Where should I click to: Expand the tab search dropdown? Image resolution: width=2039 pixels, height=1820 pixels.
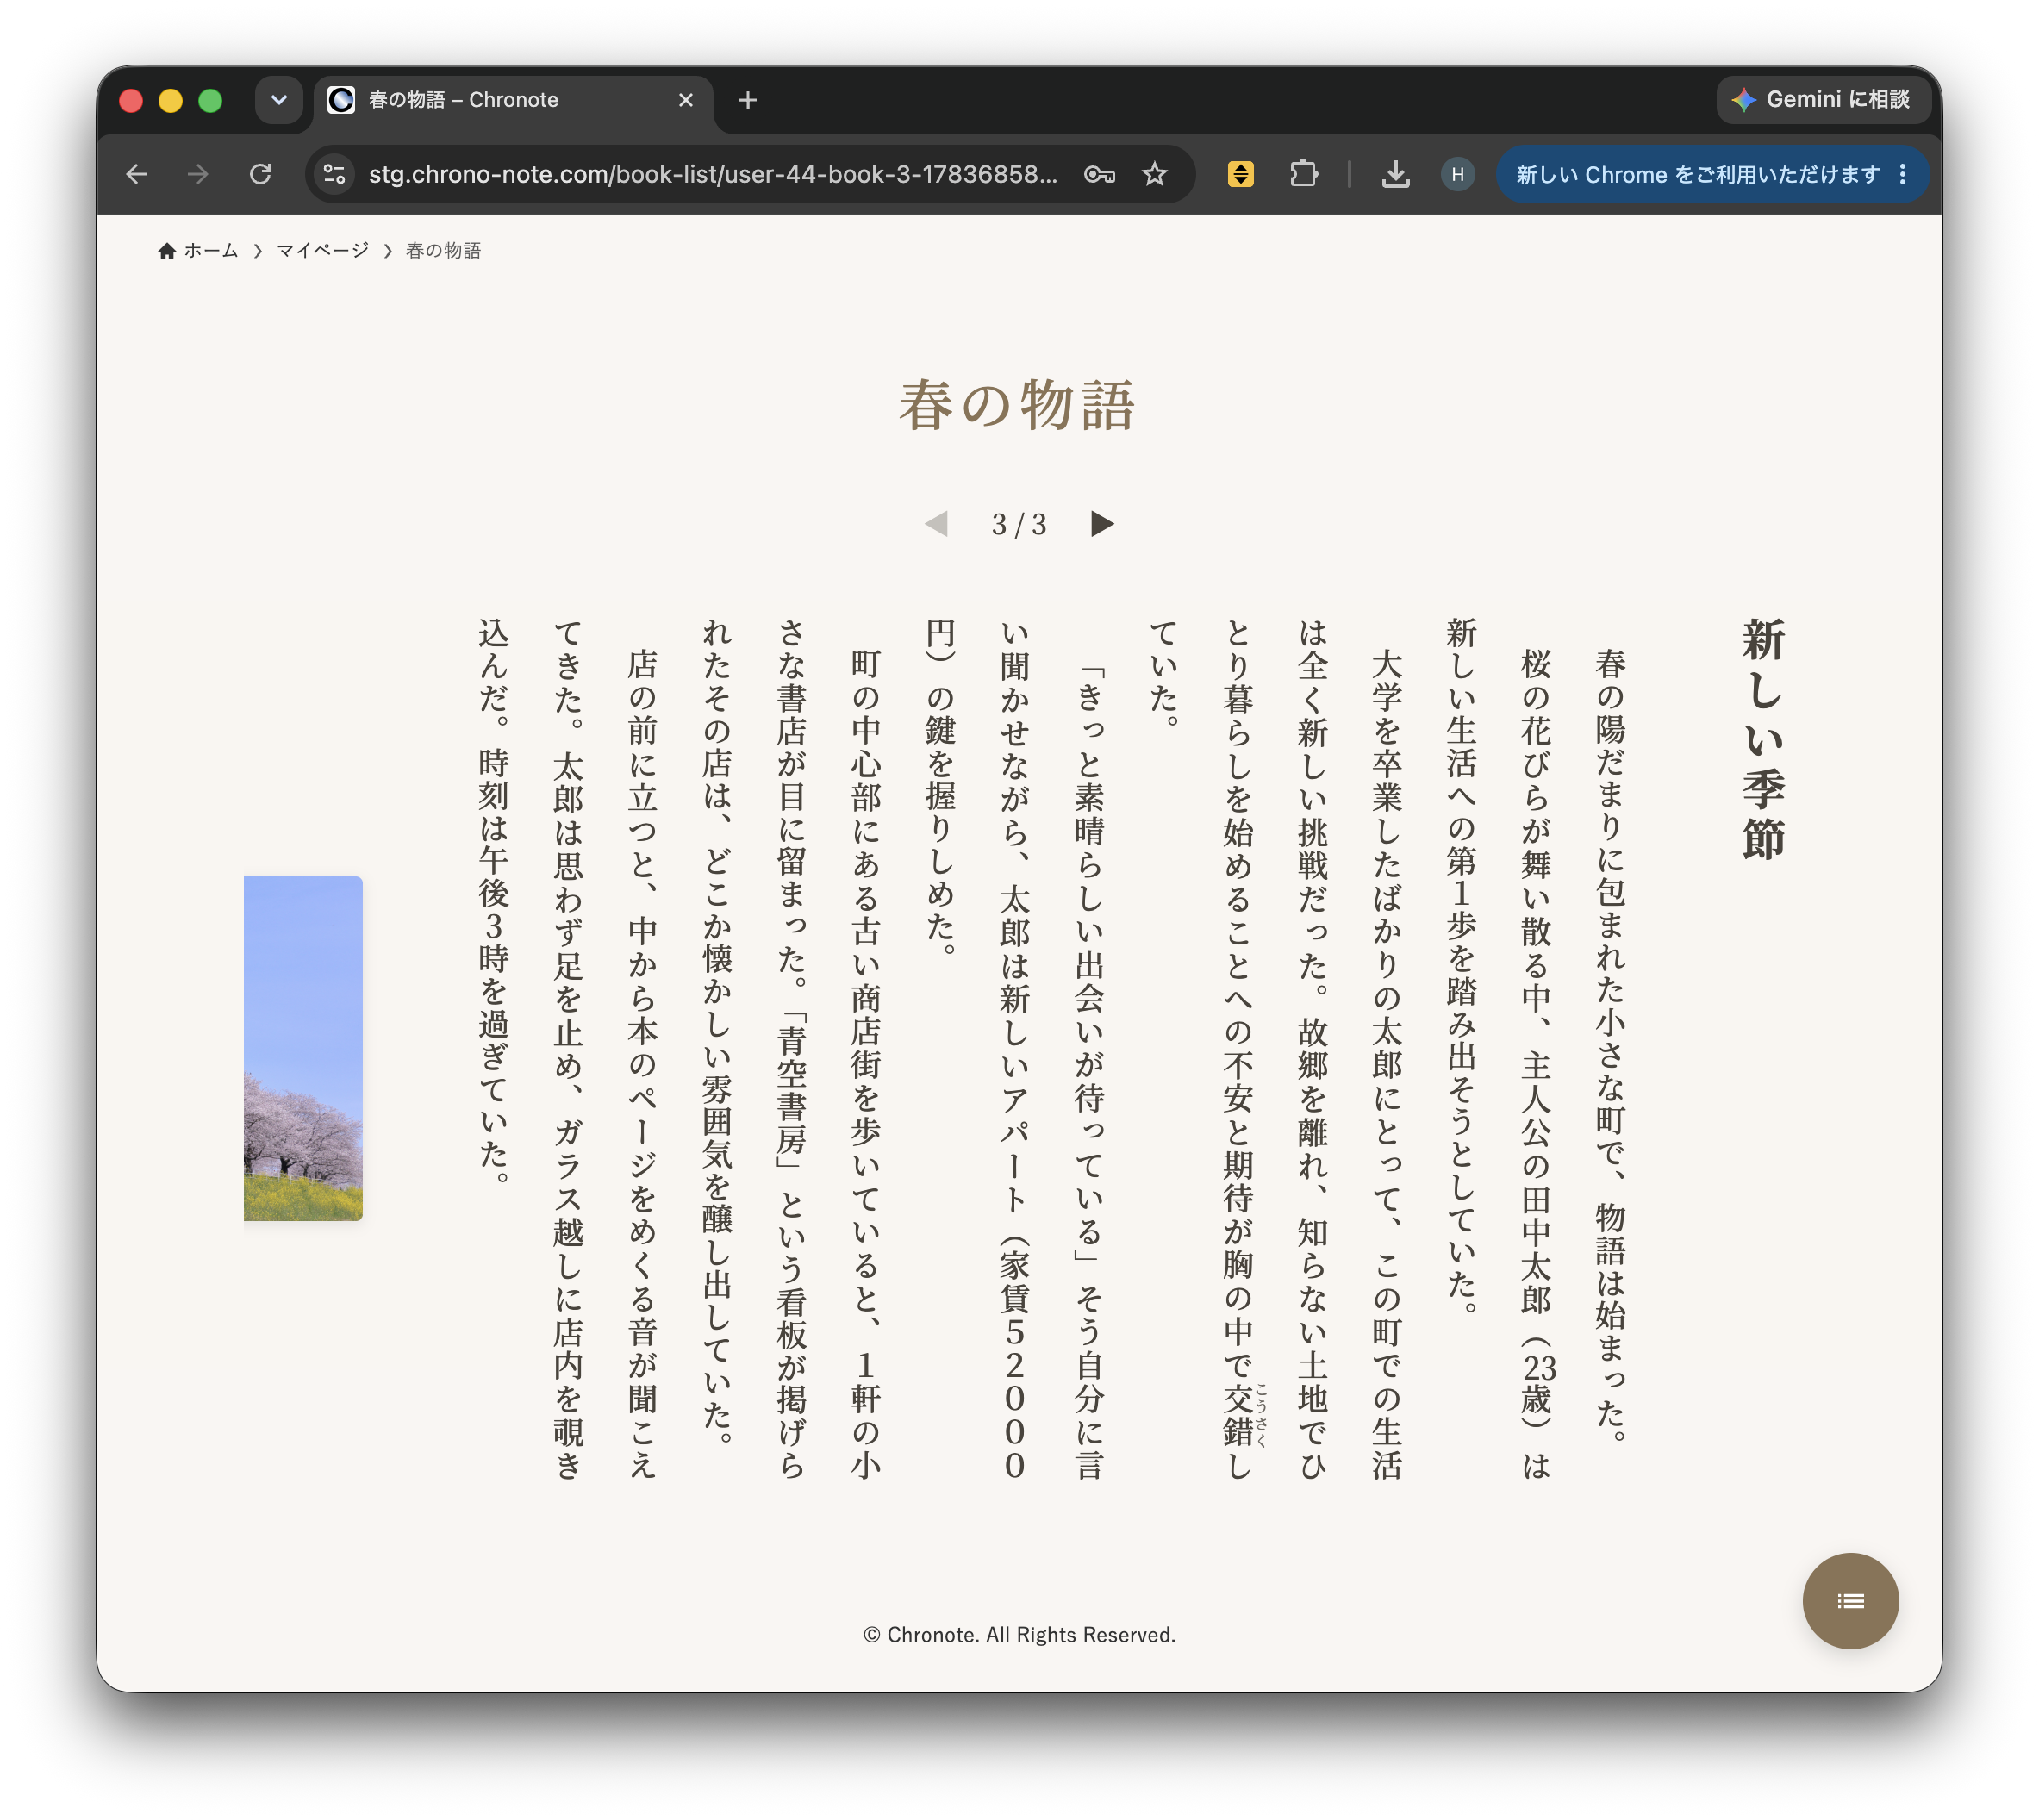tap(279, 100)
